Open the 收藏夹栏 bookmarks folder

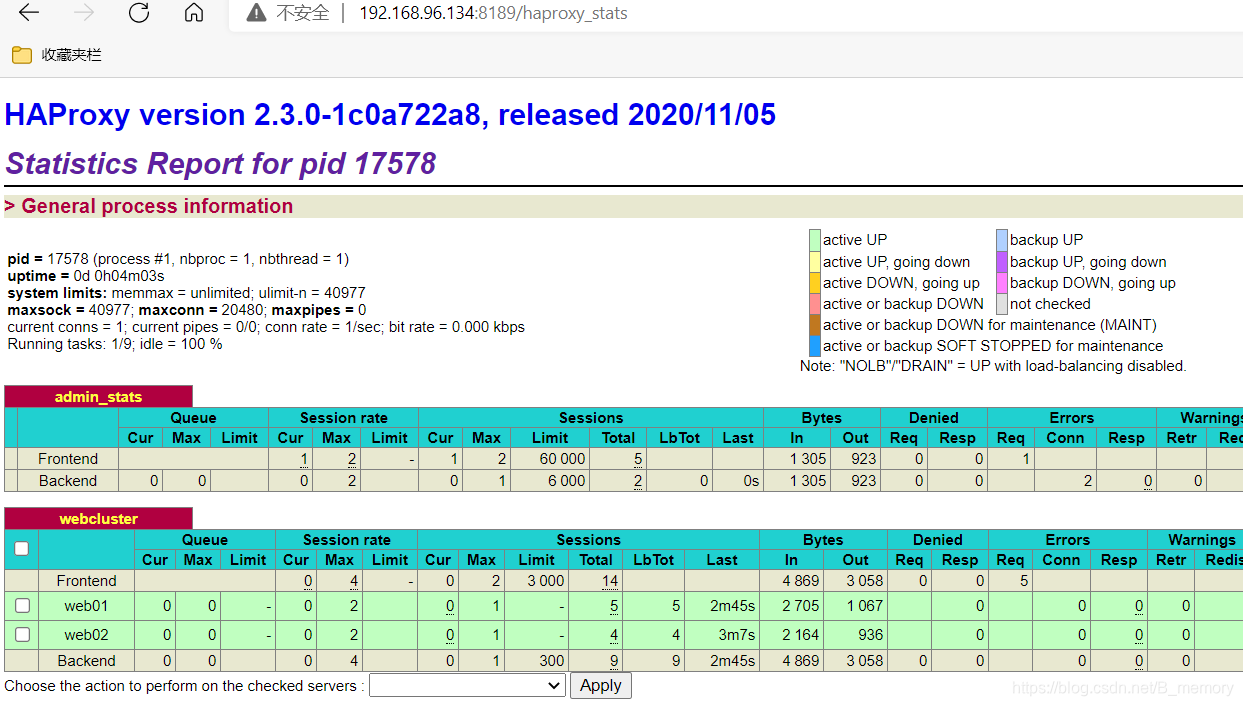[57, 55]
